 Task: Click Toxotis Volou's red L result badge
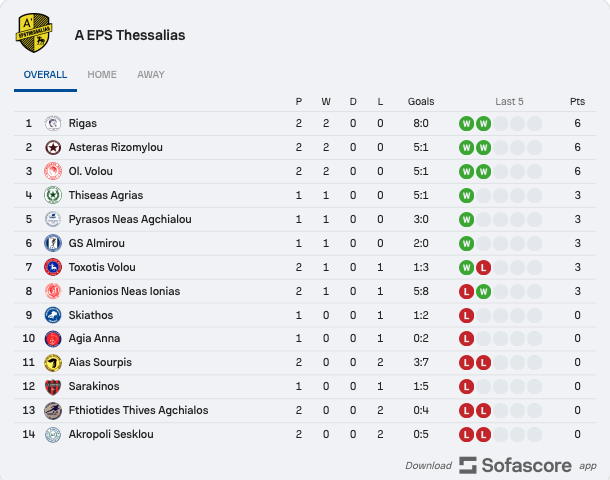(483, 268)
